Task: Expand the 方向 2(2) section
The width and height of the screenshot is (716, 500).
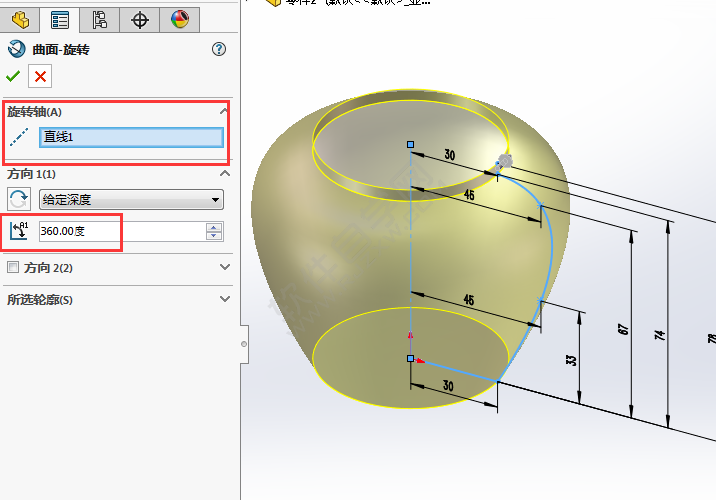Action: [x=225, y=267]
